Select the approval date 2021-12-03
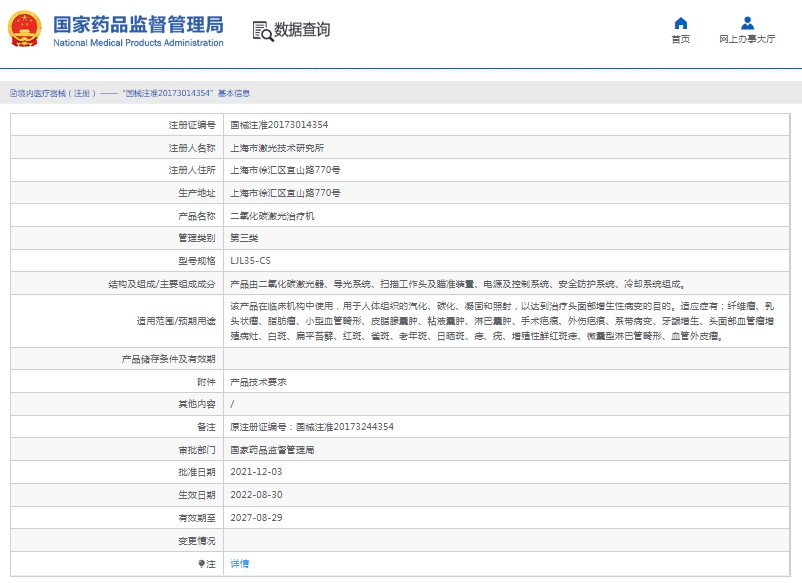 [x=256, y=472]
